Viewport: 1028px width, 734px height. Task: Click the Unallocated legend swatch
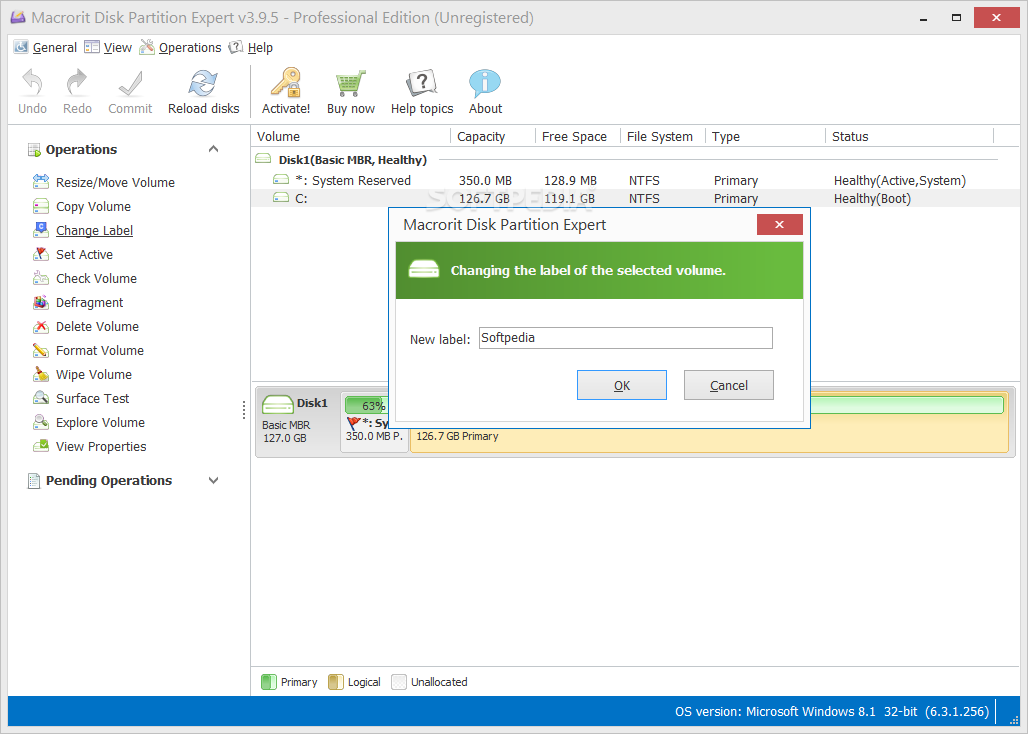pyautogui.click(x=399, y=682)
